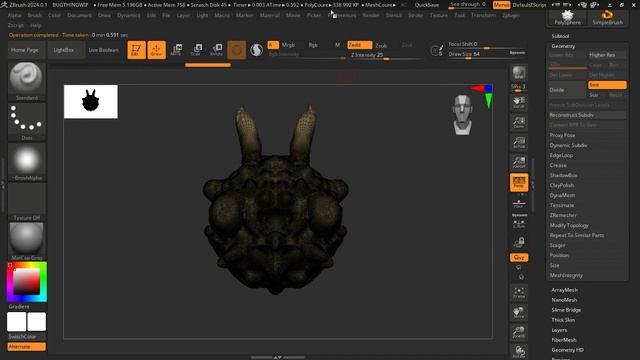Expand the FiberMesh section
This screenshot has height=360, width=640.
[x=564, y=340]
